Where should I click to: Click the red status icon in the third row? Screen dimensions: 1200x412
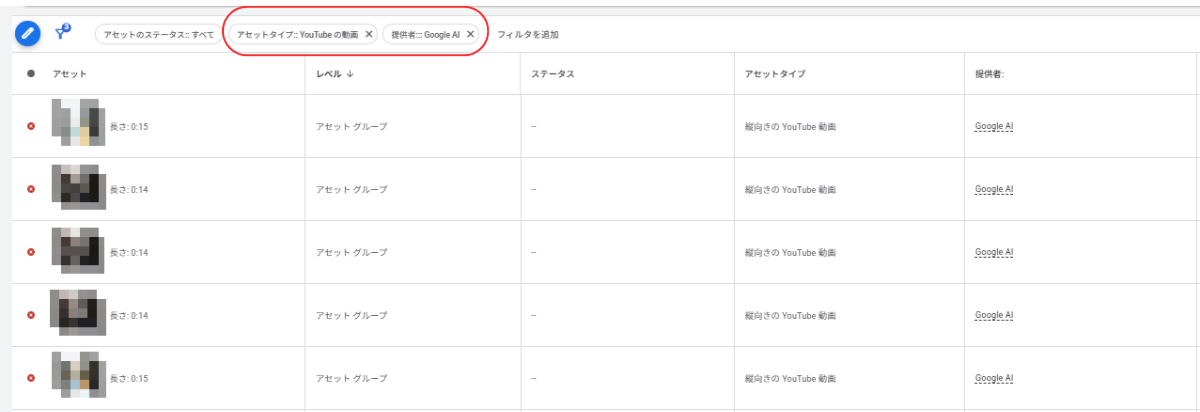point(31,252)
